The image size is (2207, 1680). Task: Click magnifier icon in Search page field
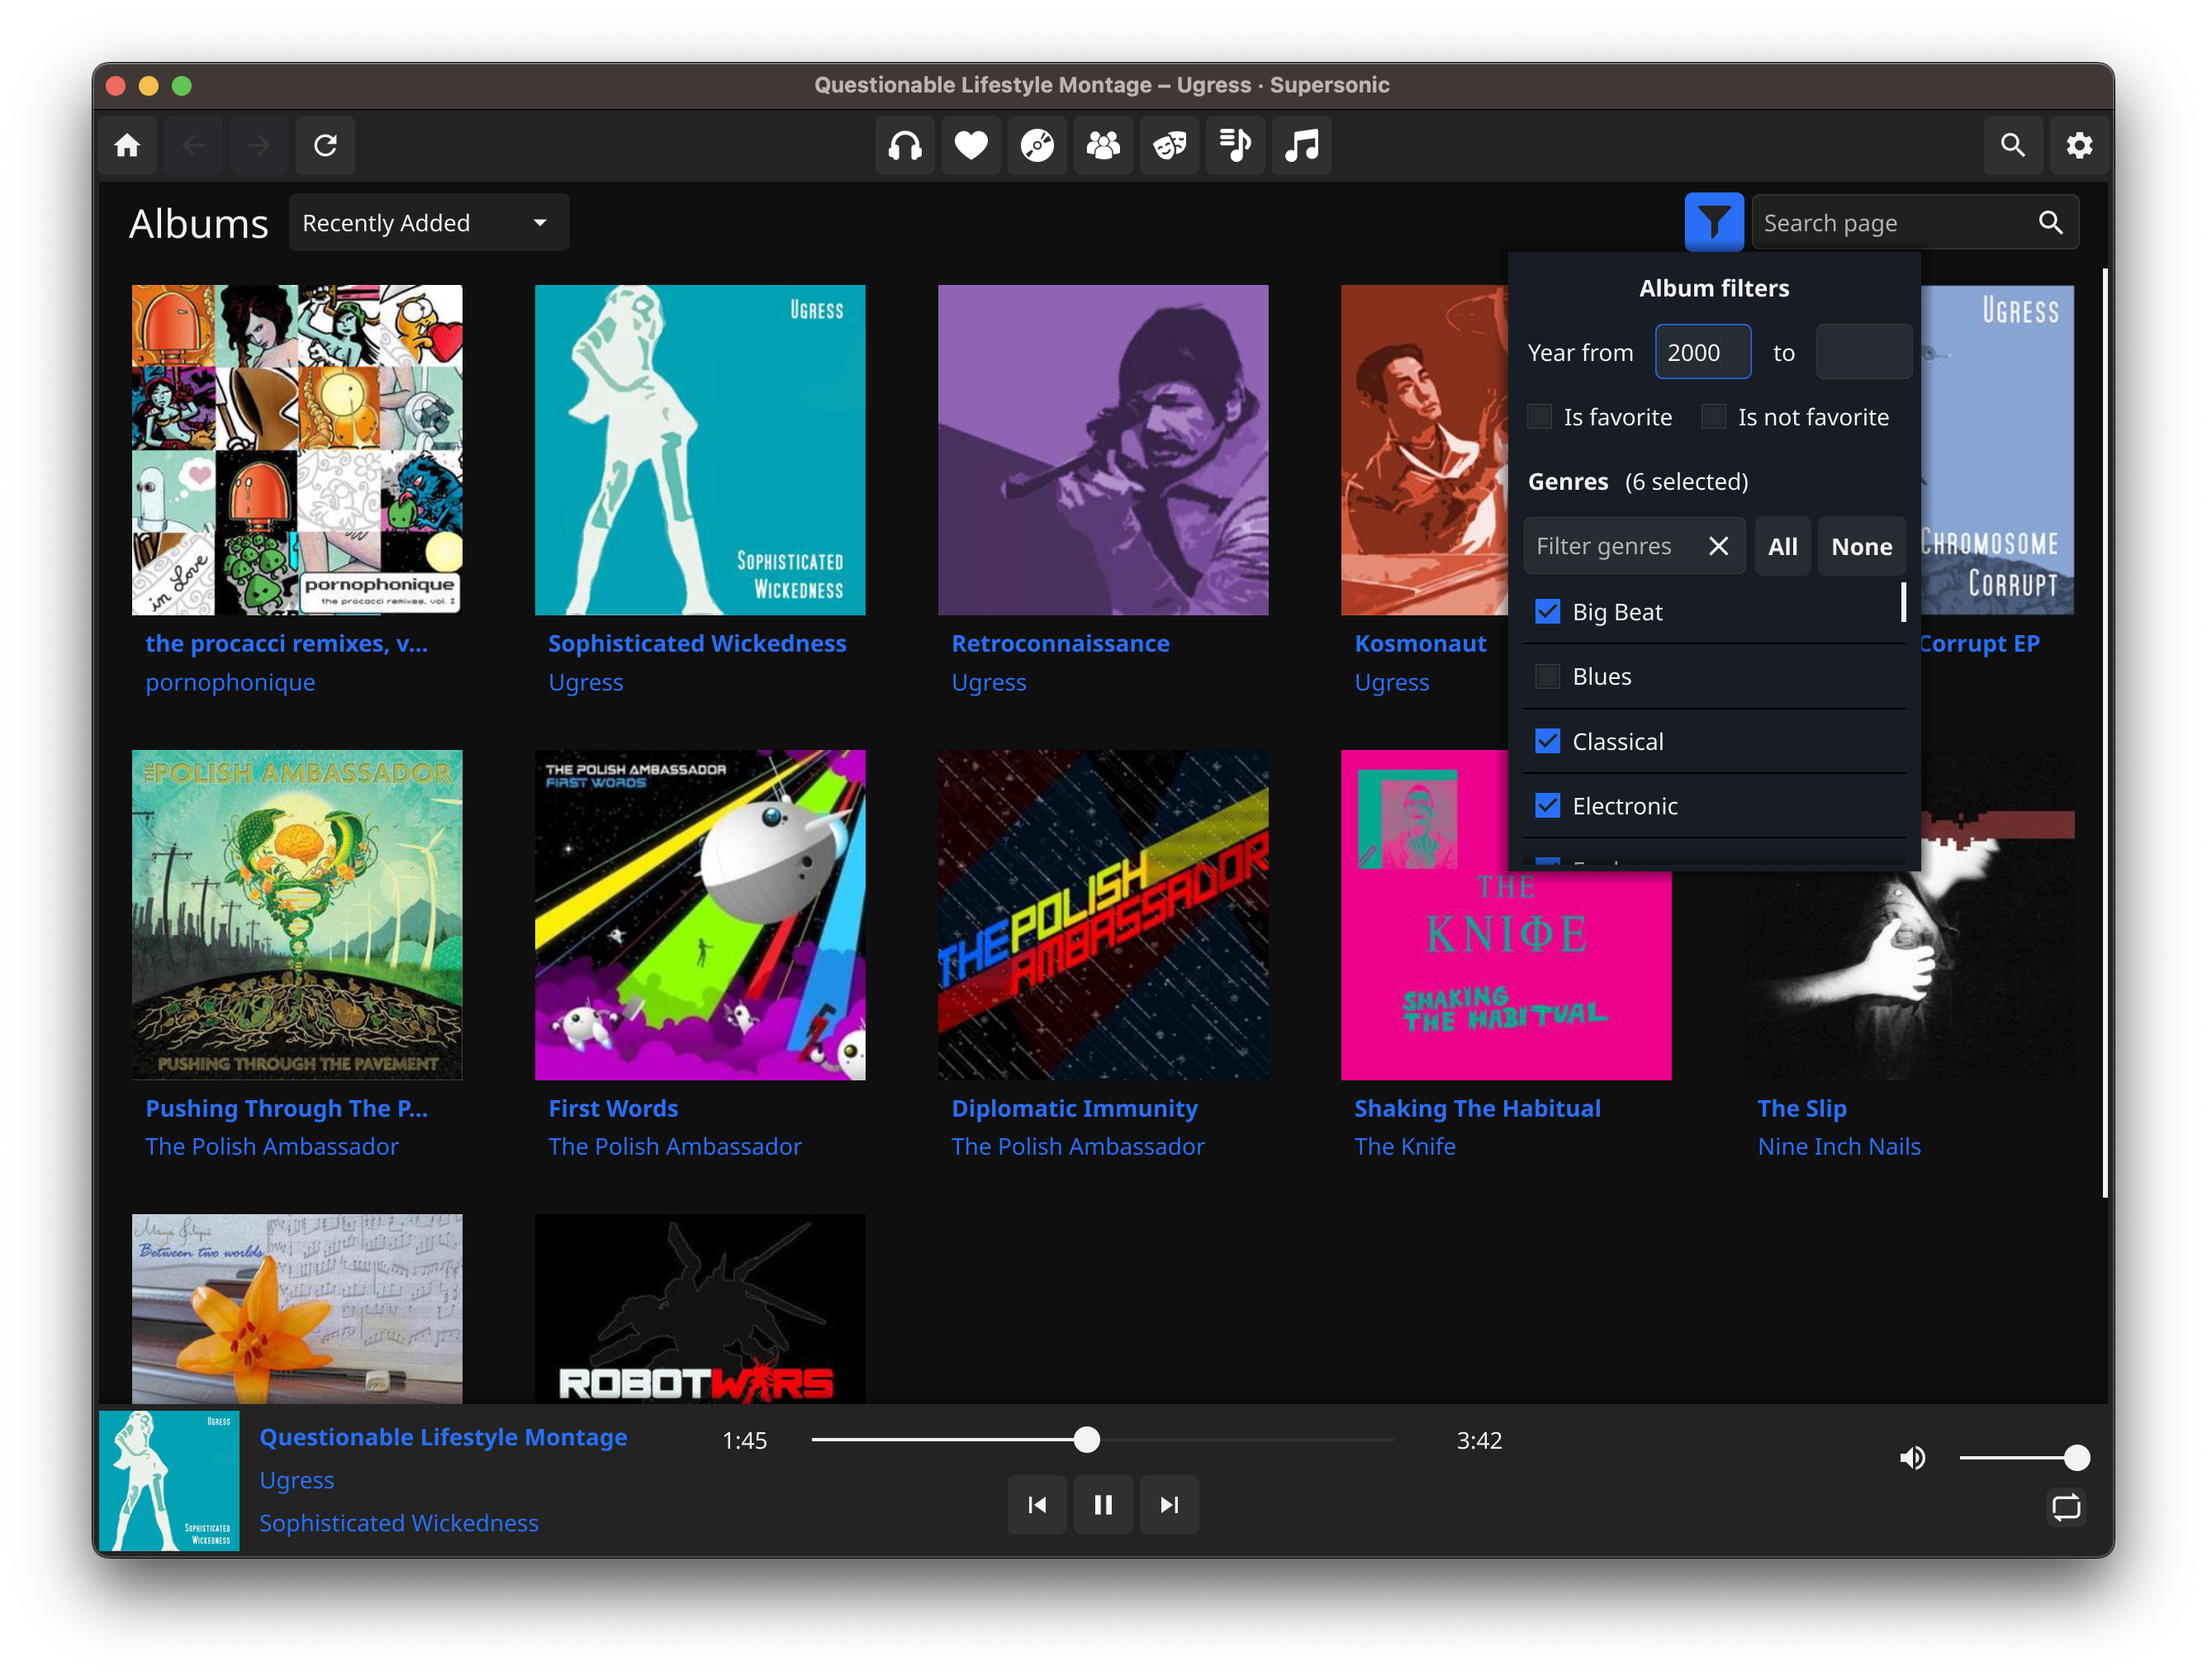pos(2050,222)
